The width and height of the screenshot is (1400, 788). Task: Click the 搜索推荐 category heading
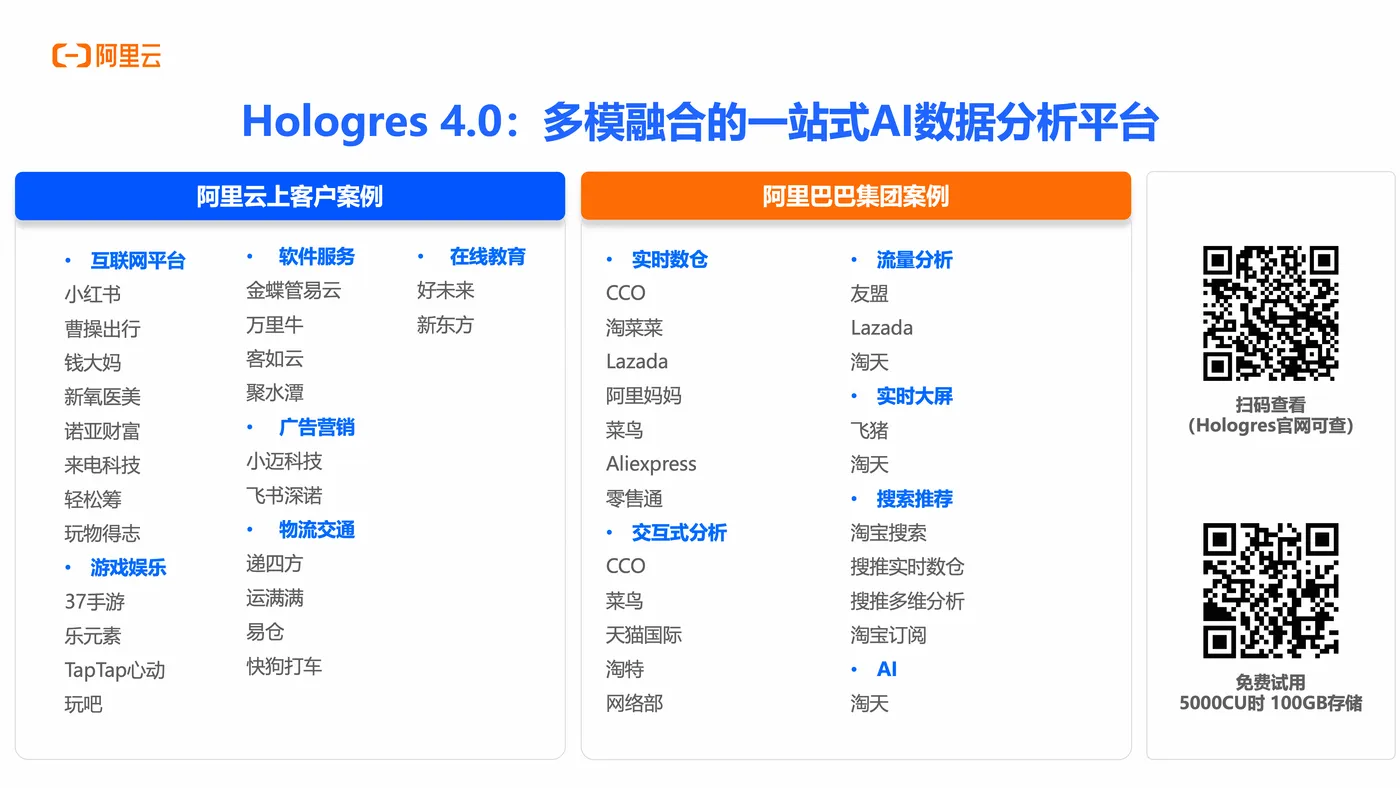(915, 499)
